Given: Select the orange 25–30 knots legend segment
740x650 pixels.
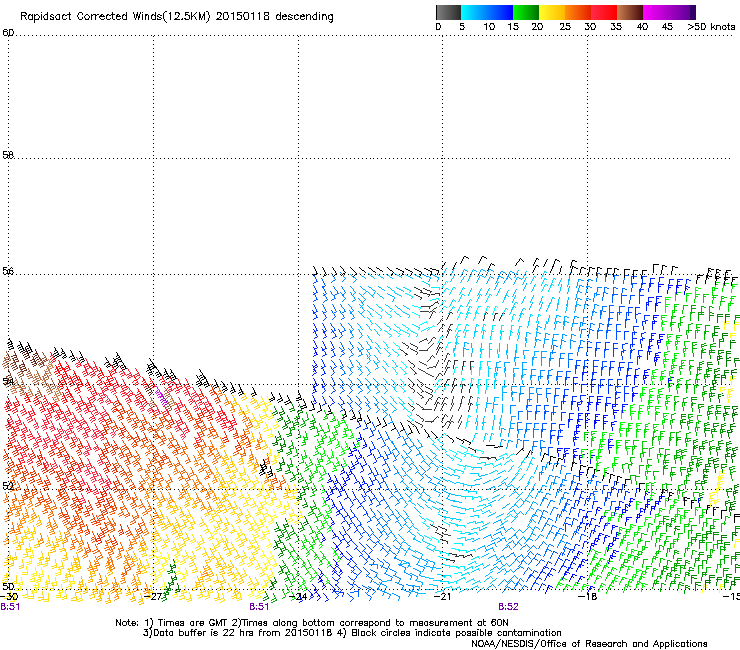Looking at the screenshot, I should [x=578, y=12].
